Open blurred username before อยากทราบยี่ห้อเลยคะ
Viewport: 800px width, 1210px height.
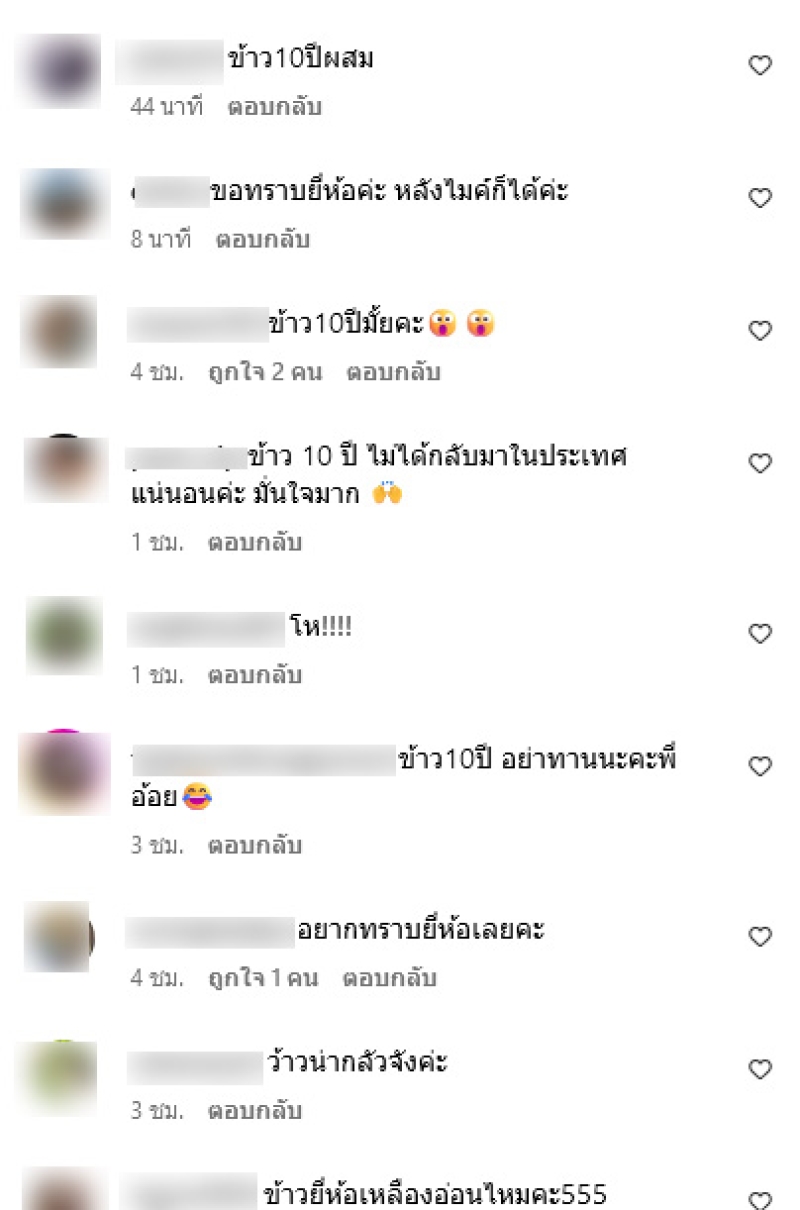click(209, 931)
